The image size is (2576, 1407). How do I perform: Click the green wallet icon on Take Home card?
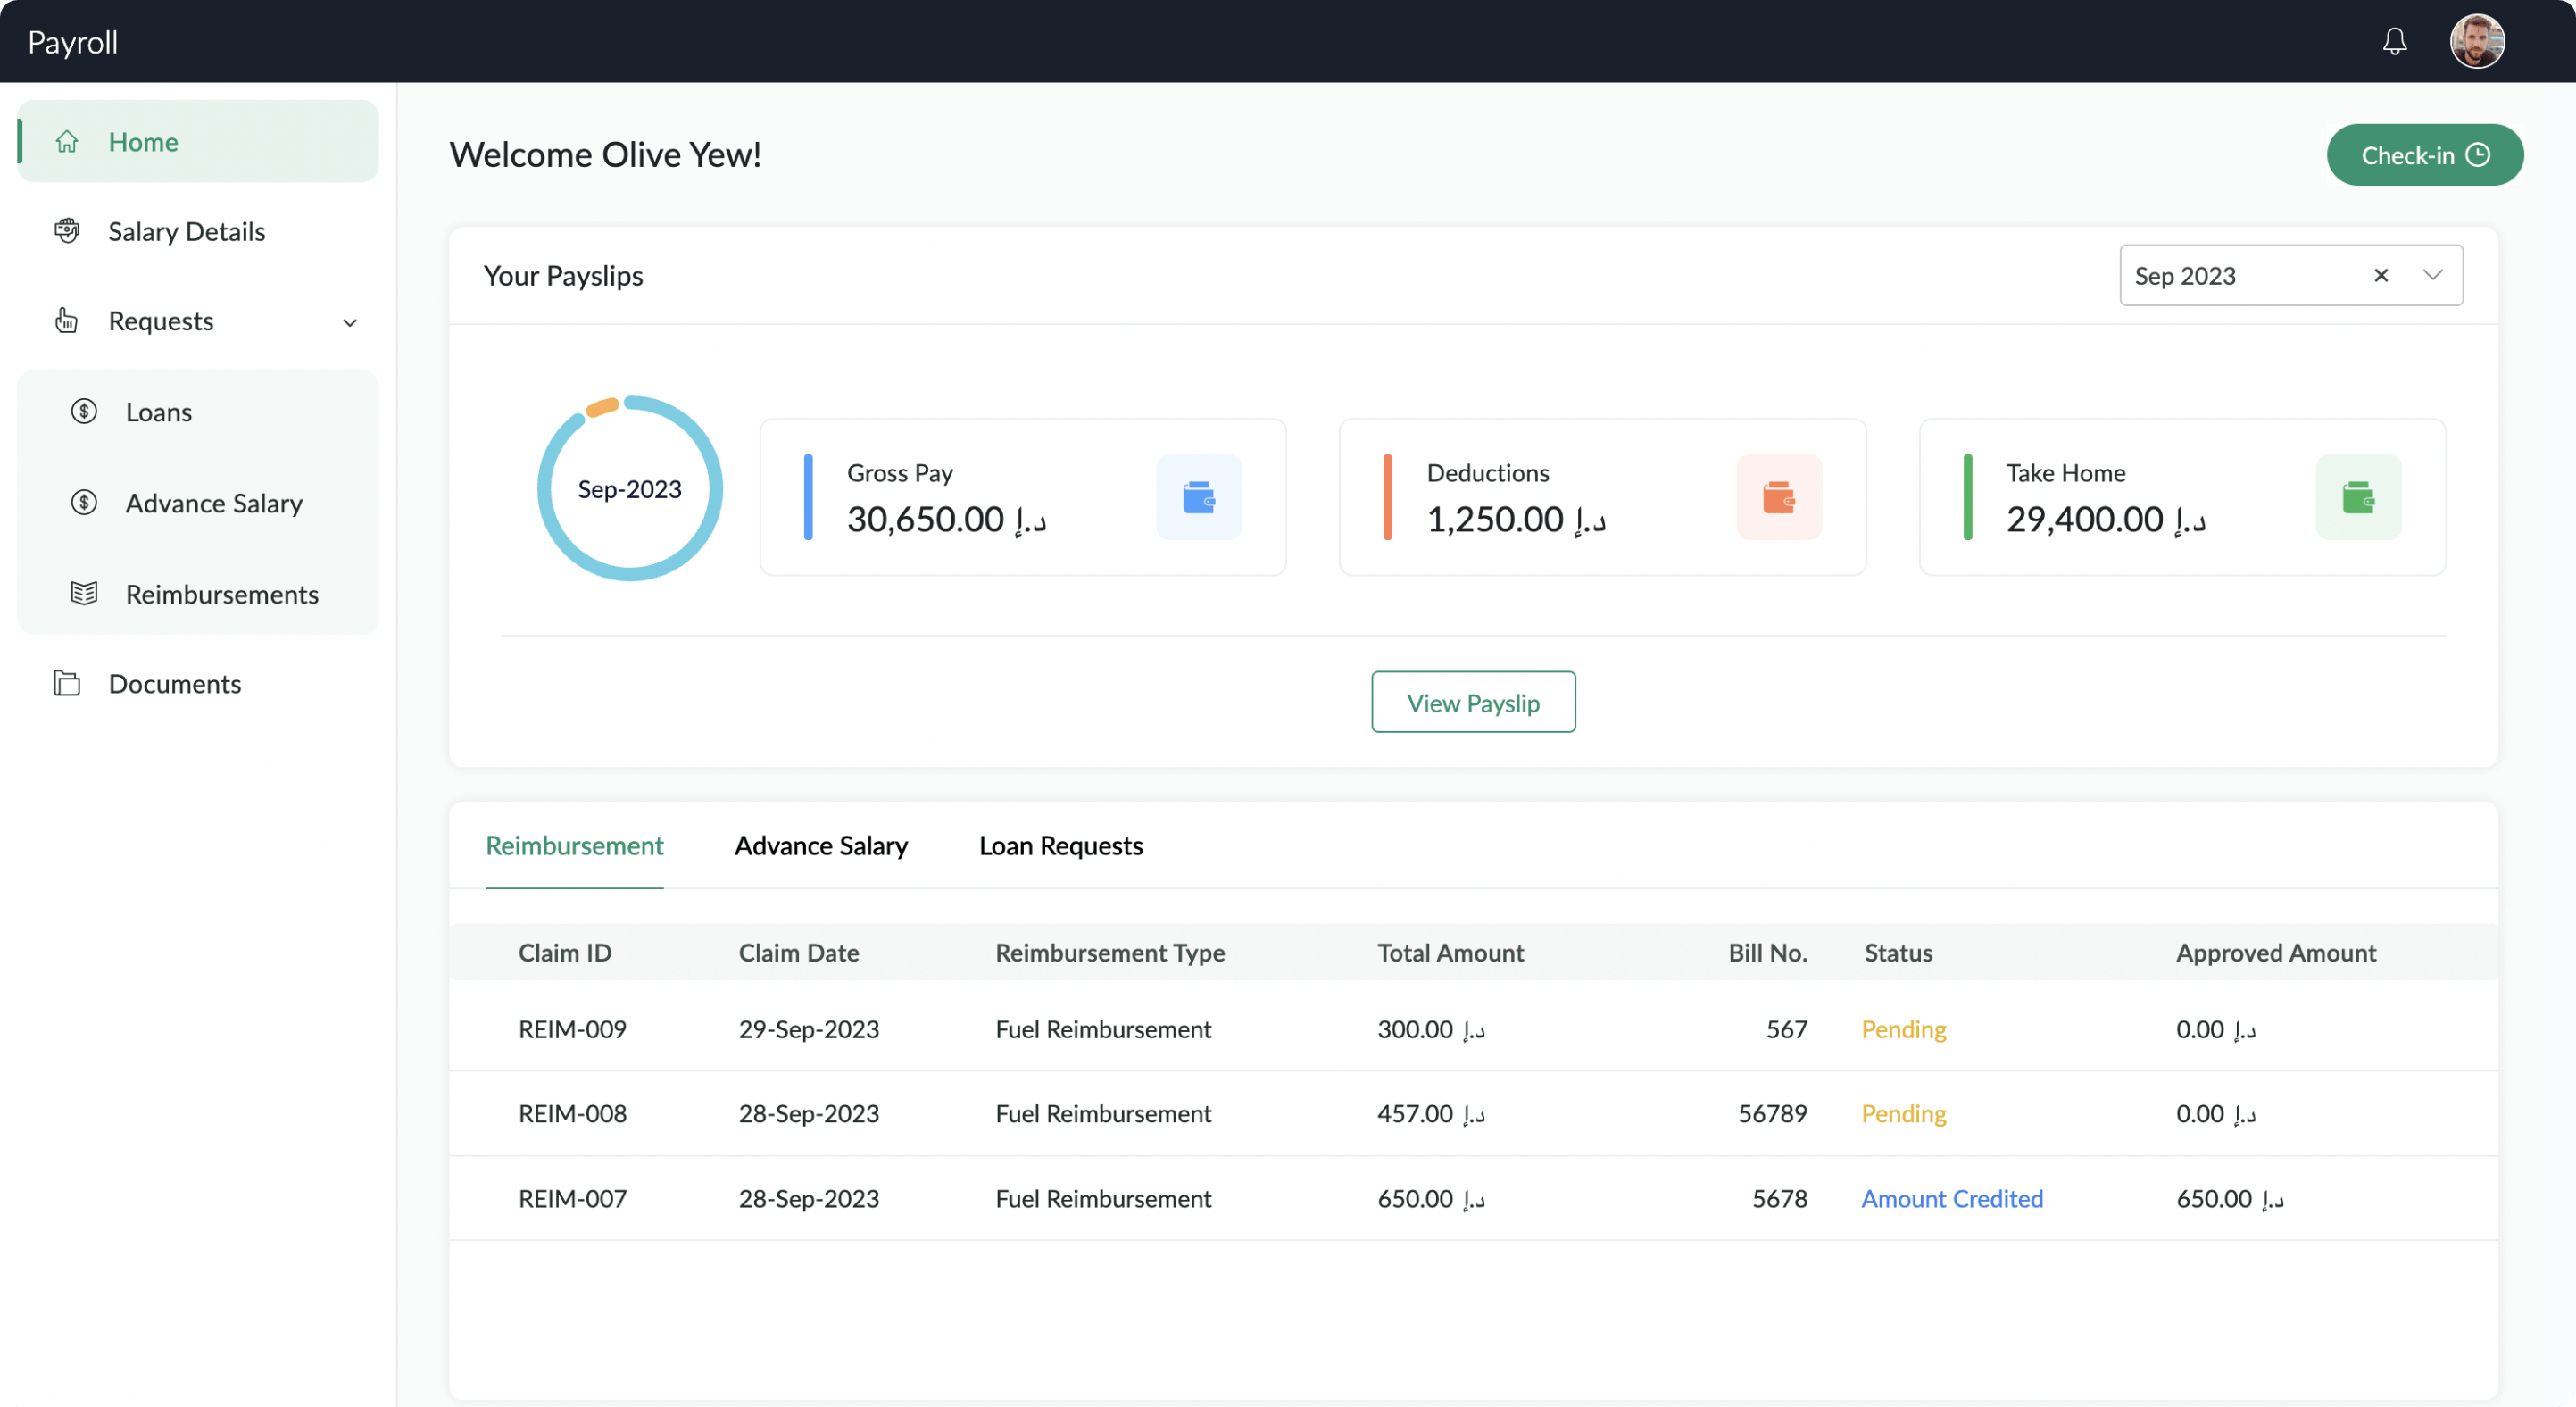pyautogui.click(x=2359, y=497)
